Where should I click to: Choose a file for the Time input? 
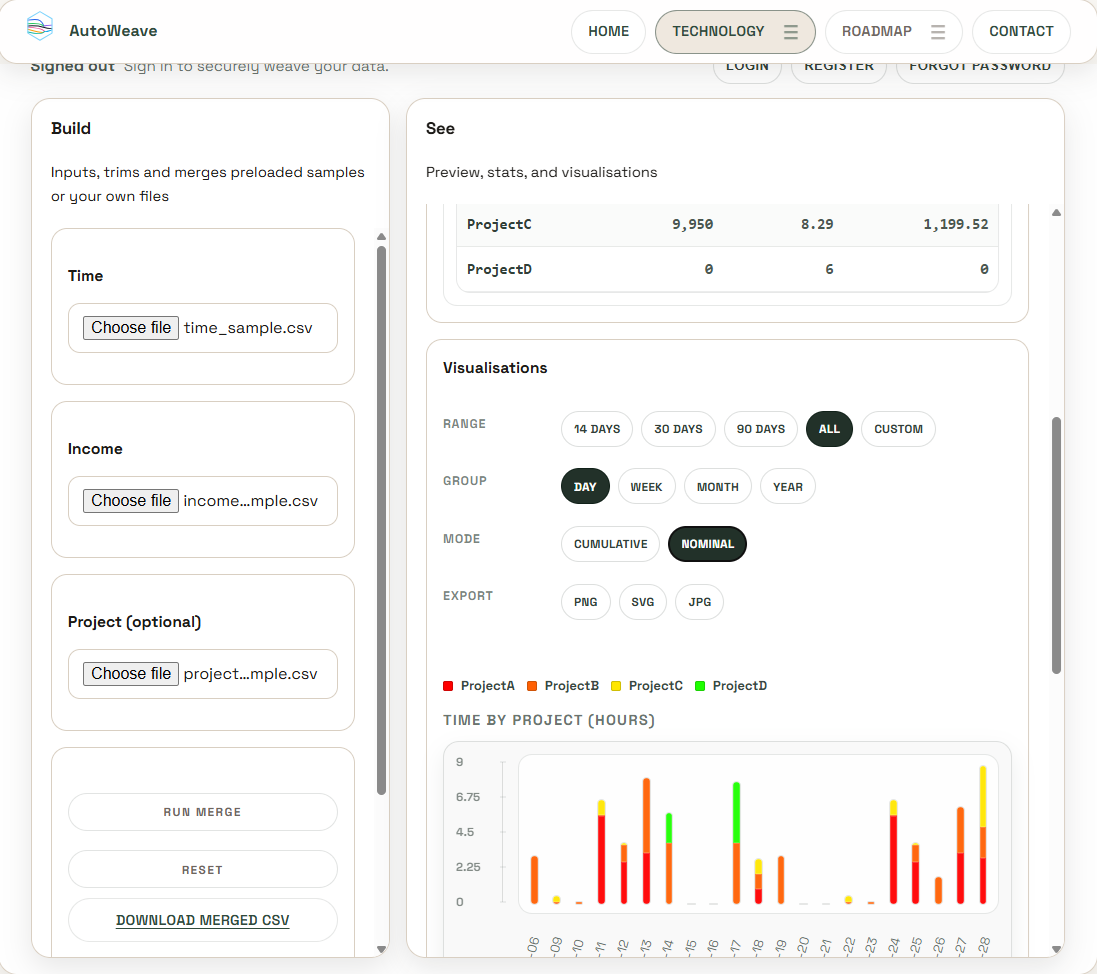point(130,327)
